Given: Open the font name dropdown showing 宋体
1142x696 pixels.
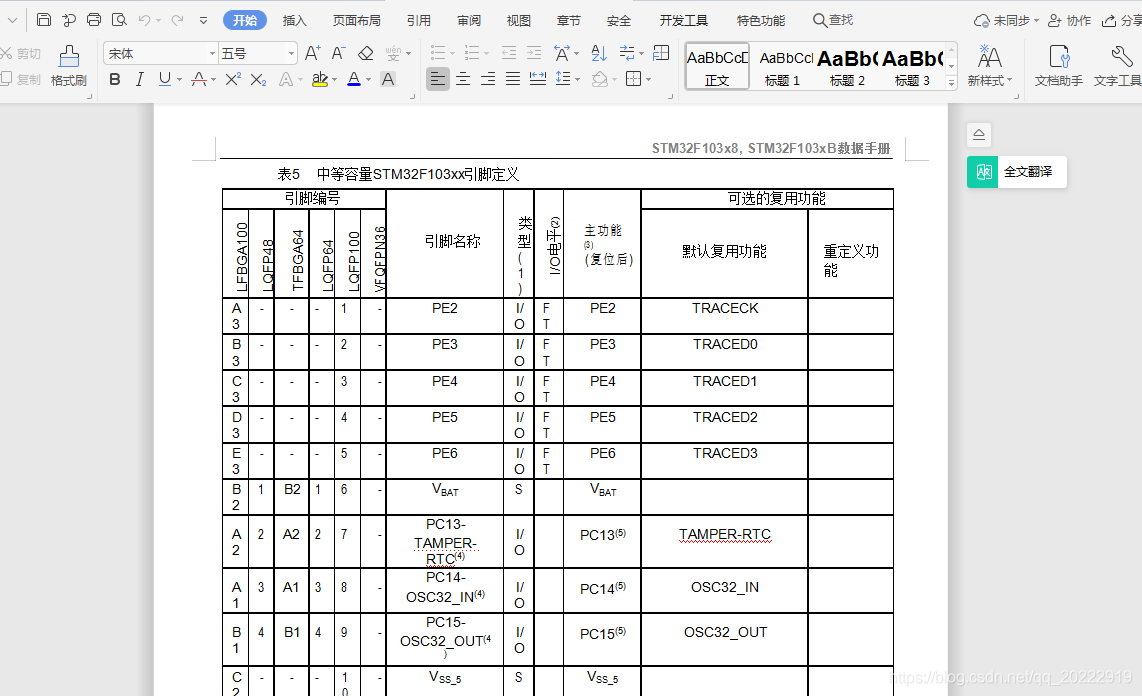Looking at the screenshot, I should point(160,54).
